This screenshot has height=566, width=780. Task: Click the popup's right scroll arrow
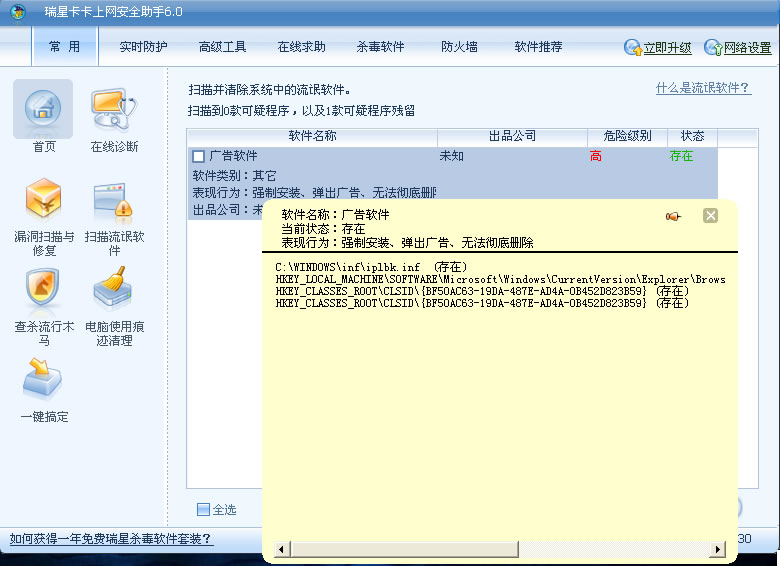click(x=718, y=550)
